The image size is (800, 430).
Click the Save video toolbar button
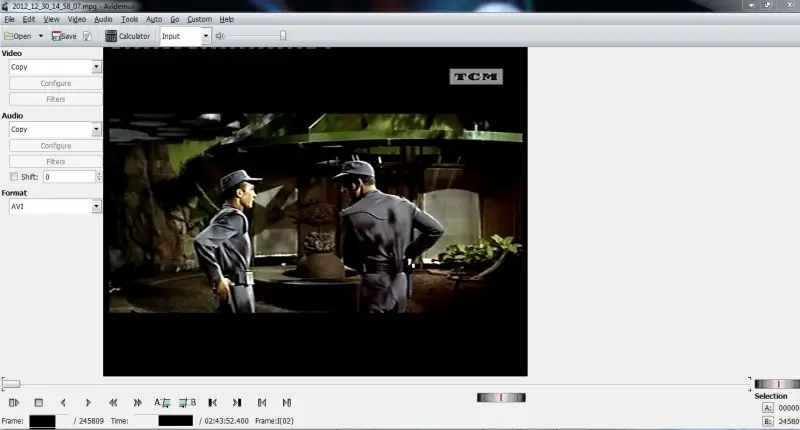pos(64,36)
